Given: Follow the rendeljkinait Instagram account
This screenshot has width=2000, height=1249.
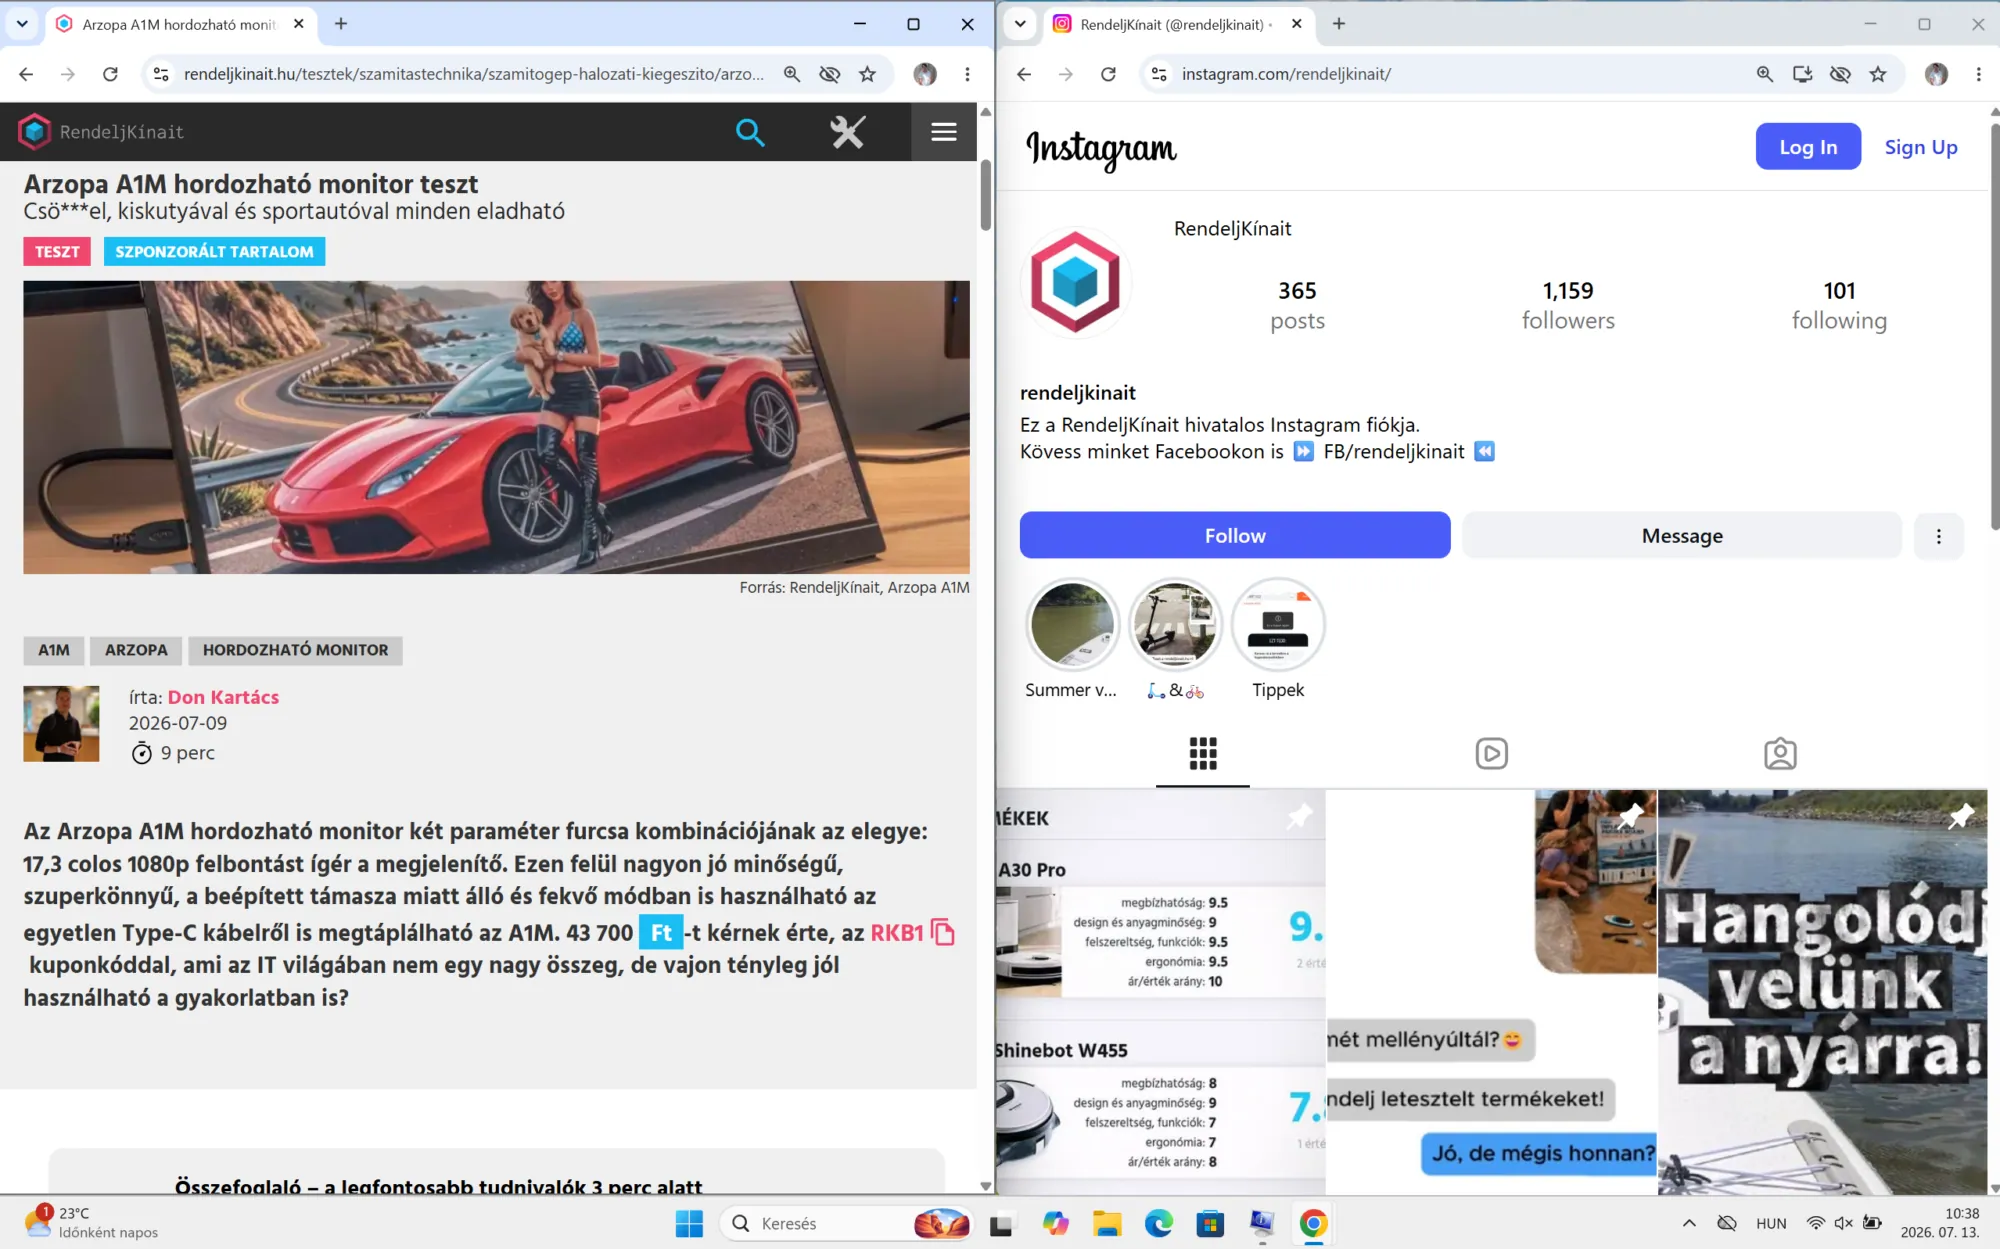Looking at the screenshot, I should pyautogui.click(x=1235, y=536).
